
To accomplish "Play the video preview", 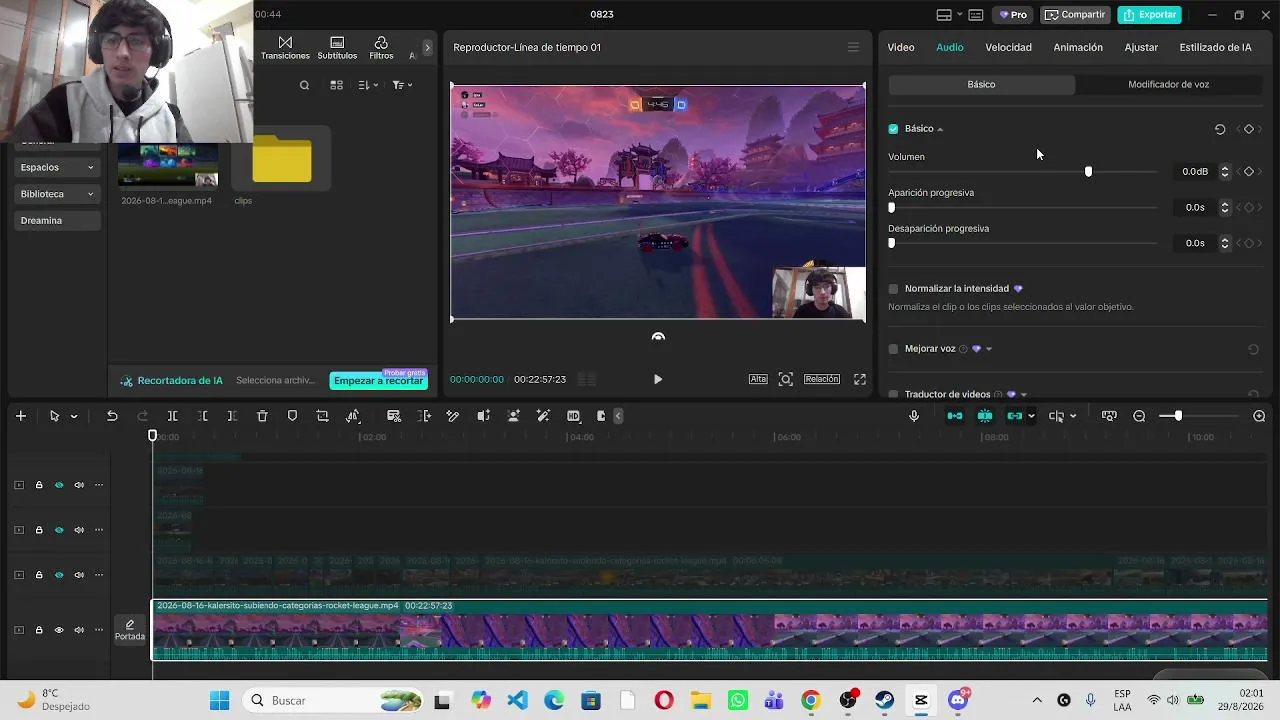I will click(657, 380).
